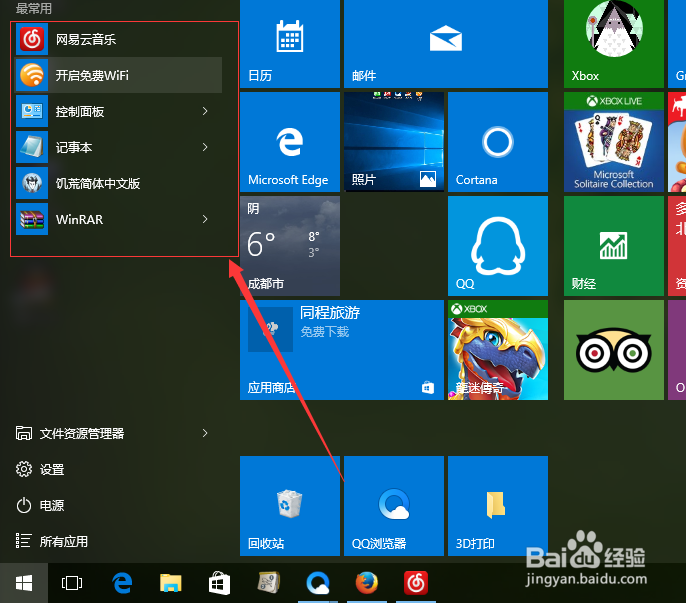
Task: Expand 记事本 jump list arrow
Action: [205, 147]
